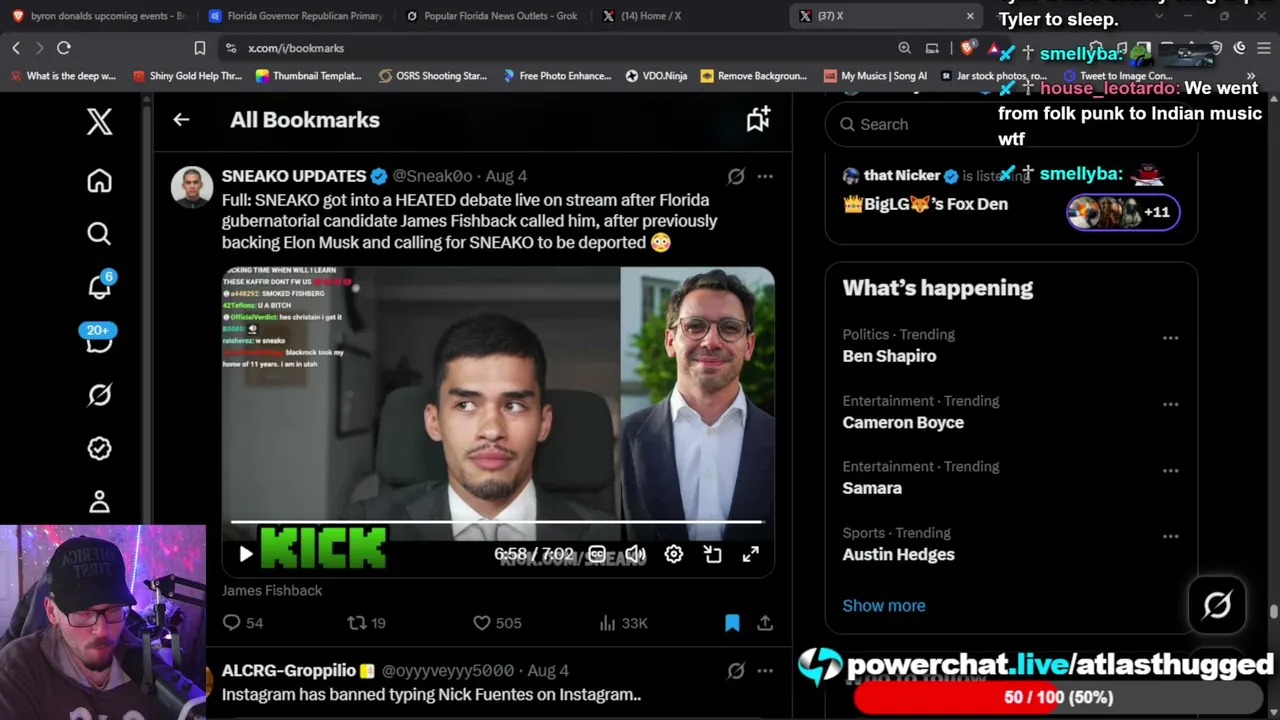The height and width of the screenshot is (720, 1280).
Task: Go back in browser history
Action: click(16, 48)
